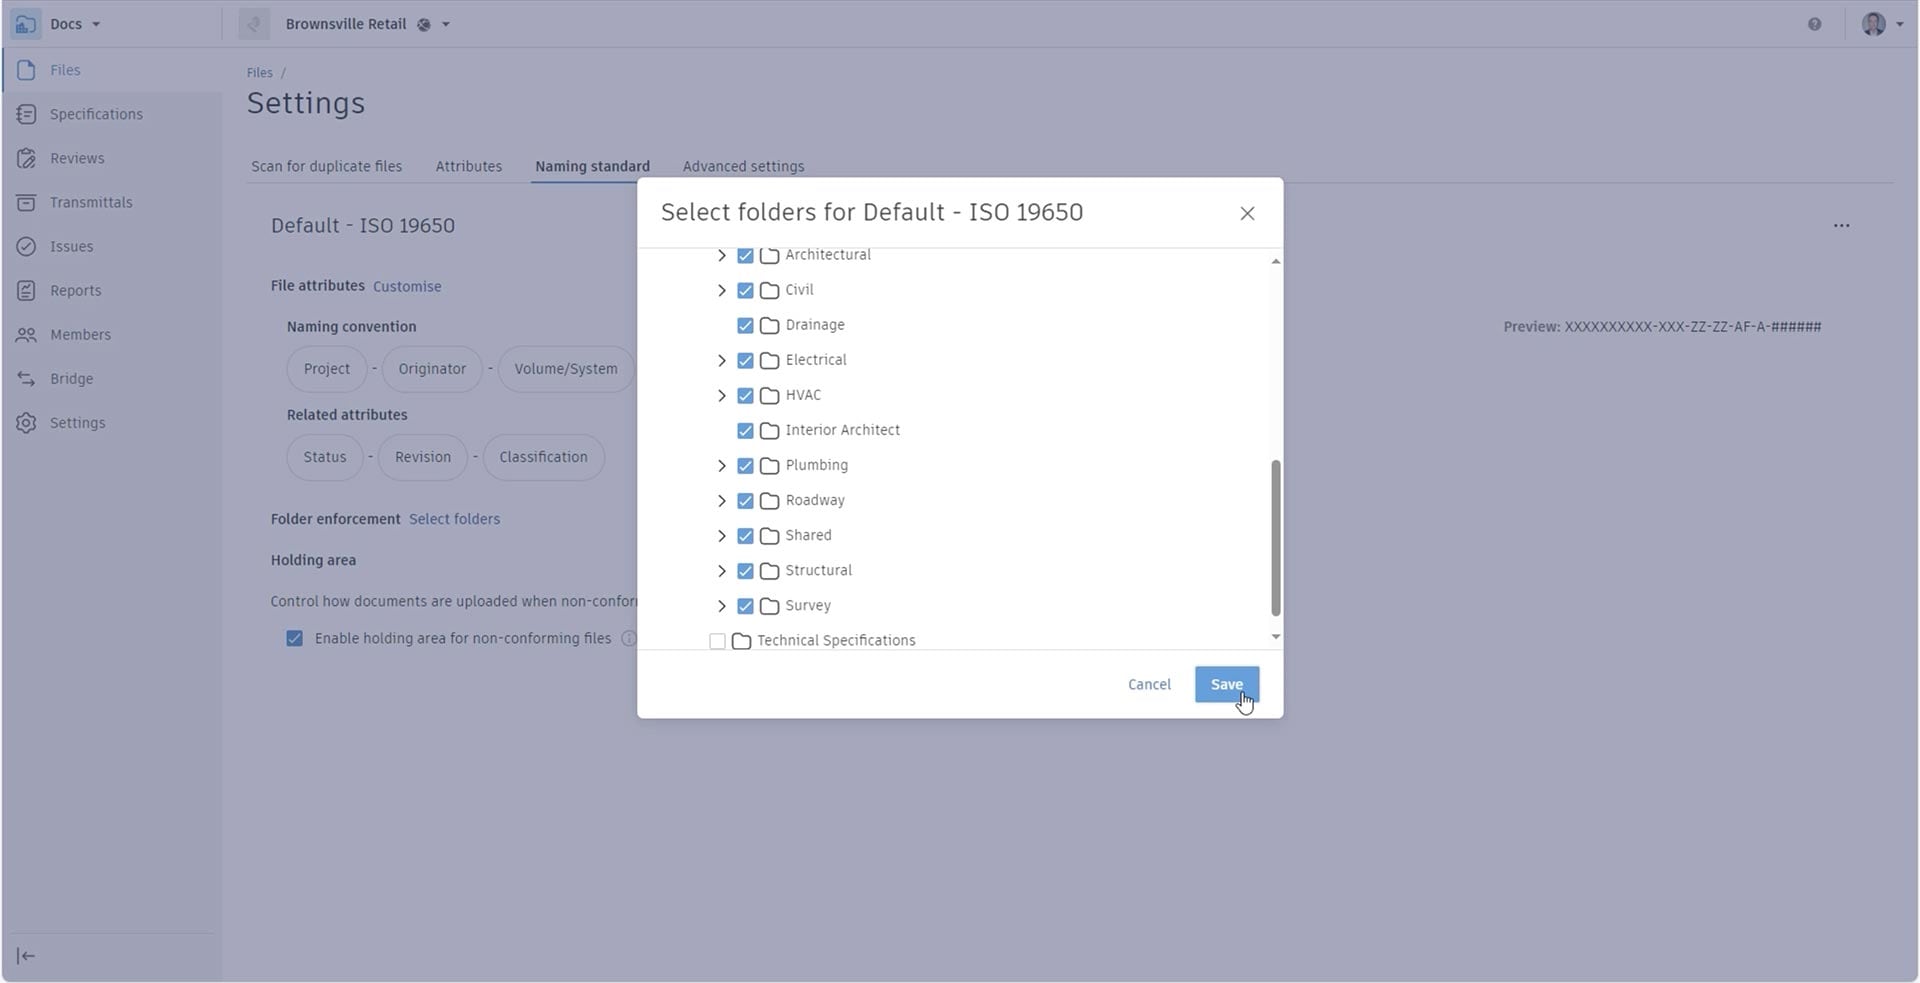Viewport: 1920px width, 983px height.
Task: Close the Select folders dialog
Action: (x=1246, y=214)
